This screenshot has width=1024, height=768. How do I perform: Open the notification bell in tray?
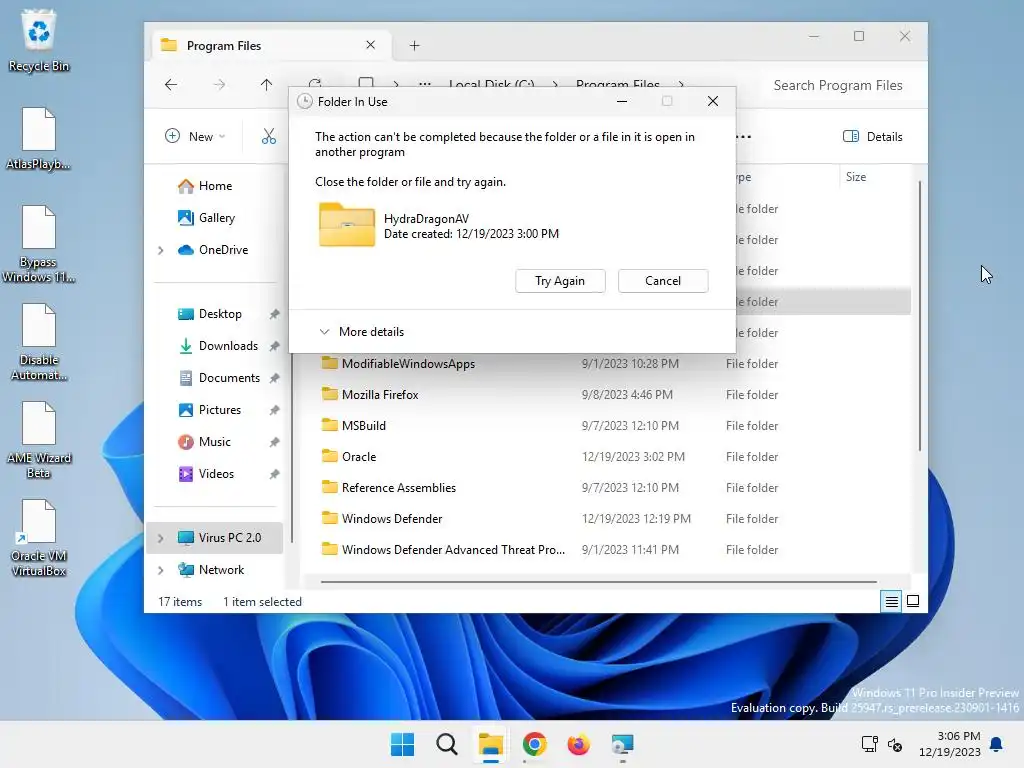996,744
